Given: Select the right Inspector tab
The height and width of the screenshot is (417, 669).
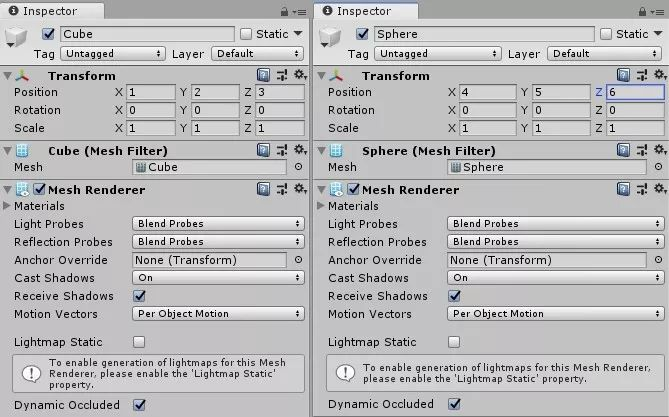Looking at the screenshot, I should [366, 11].
